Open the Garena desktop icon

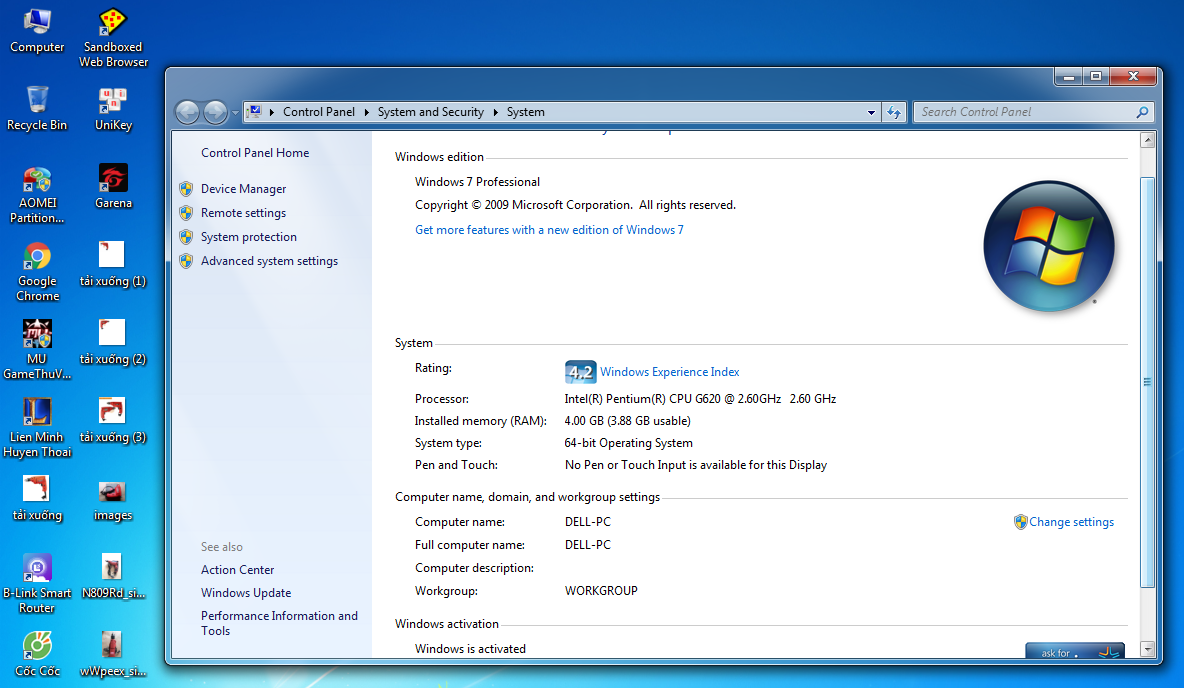tap(113, 187)
